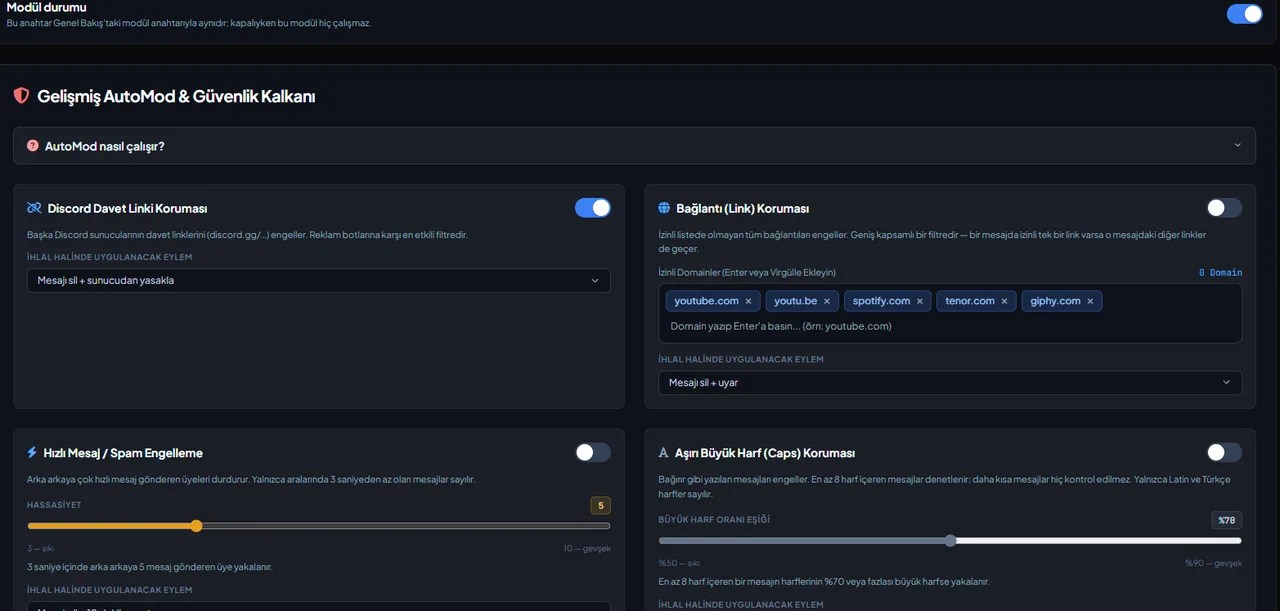Click the Aşırı Büyük Harf (Caps) Koruması title

(765, 453)
